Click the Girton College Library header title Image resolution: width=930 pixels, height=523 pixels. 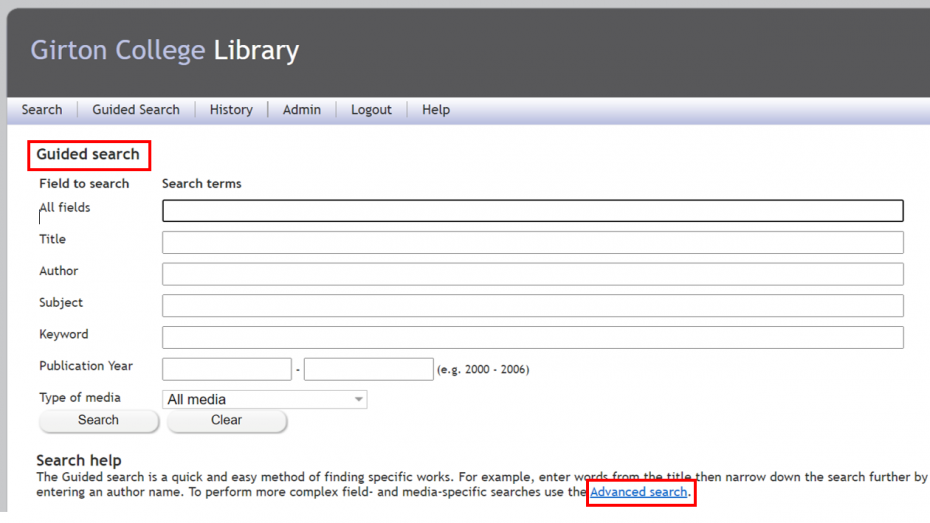165,50
